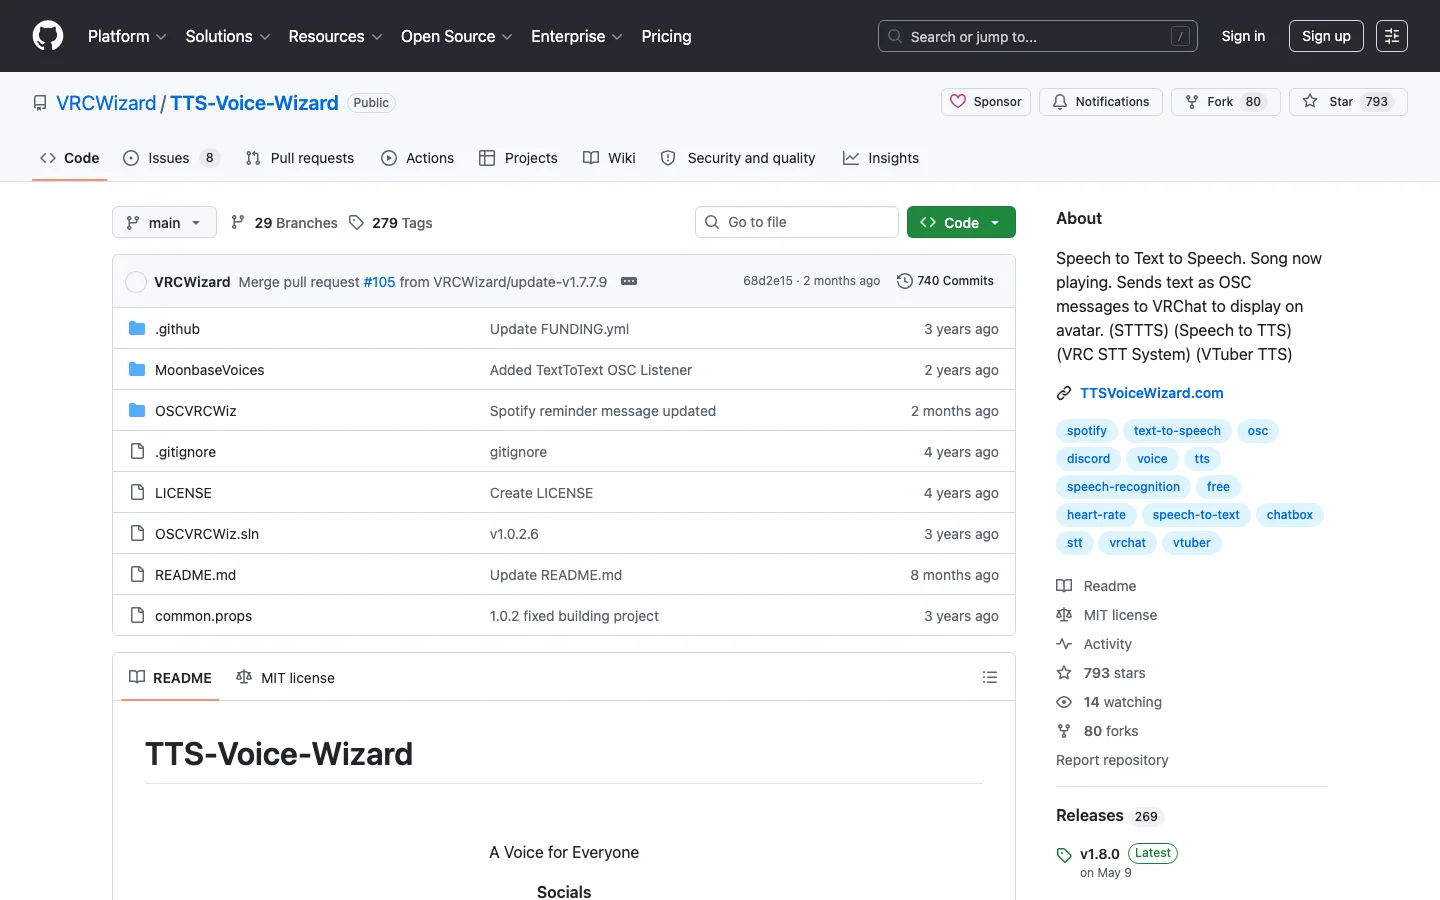Click commit hash 68d2e15
Screen dimensions: 1440x900
point(768,281)
